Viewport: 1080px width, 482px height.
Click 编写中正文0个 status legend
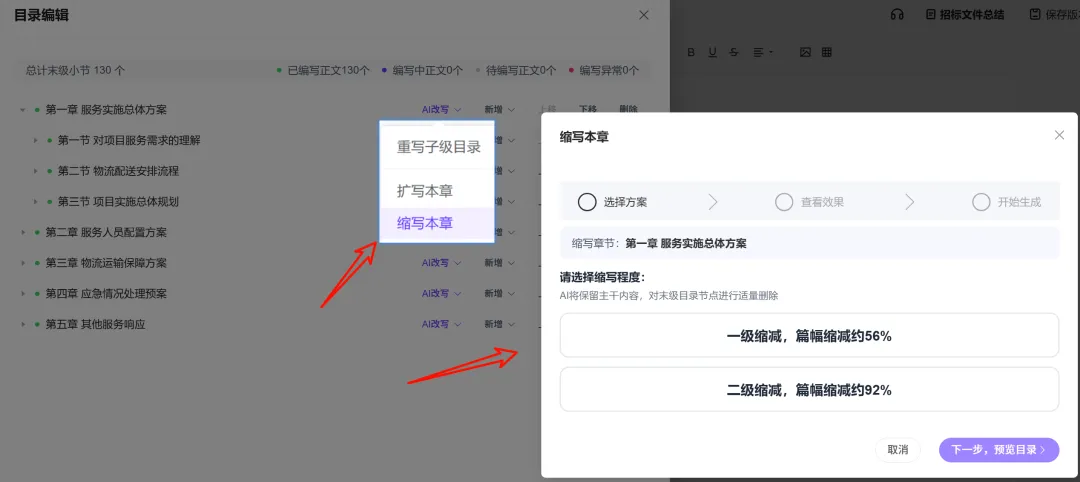tap(422, 70)
